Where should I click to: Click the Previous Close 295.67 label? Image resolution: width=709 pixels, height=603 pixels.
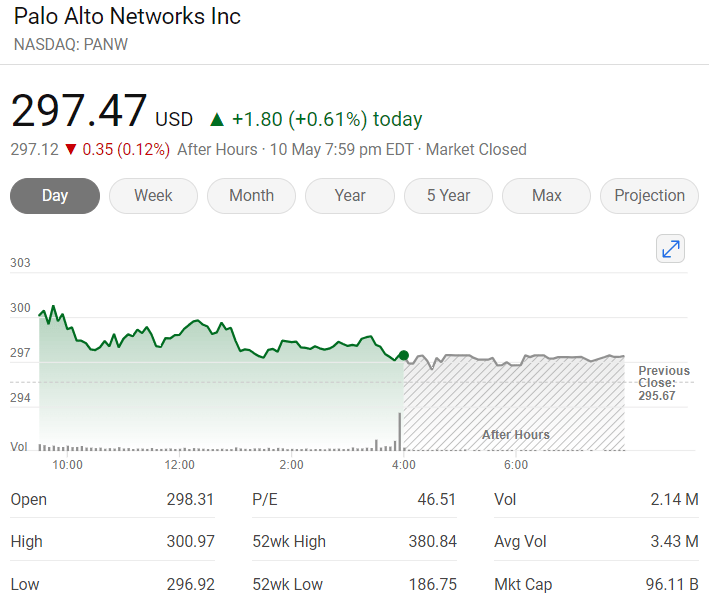[x=664, y=383]
